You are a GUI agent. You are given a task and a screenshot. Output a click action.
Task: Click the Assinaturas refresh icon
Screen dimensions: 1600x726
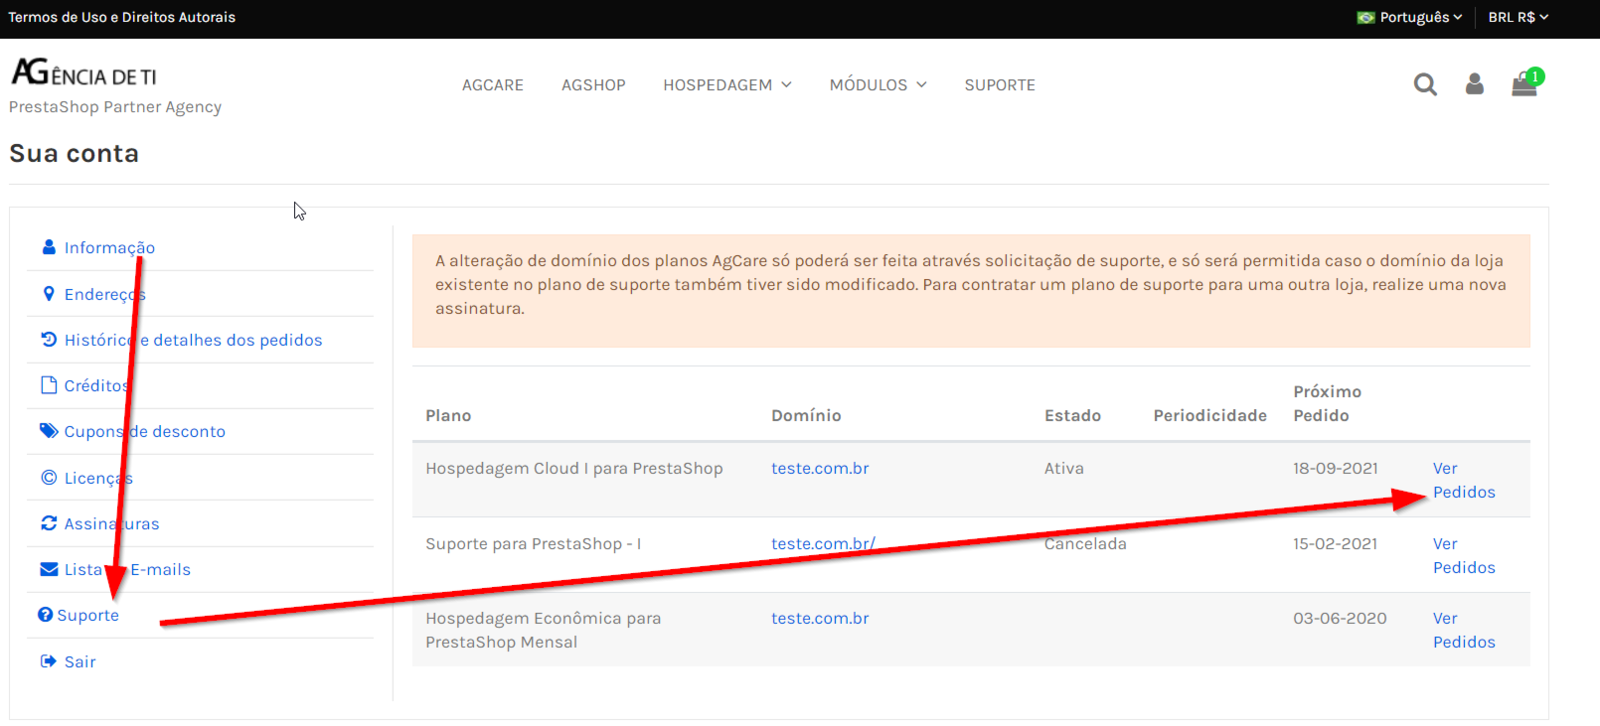click(x=49, y=523)
